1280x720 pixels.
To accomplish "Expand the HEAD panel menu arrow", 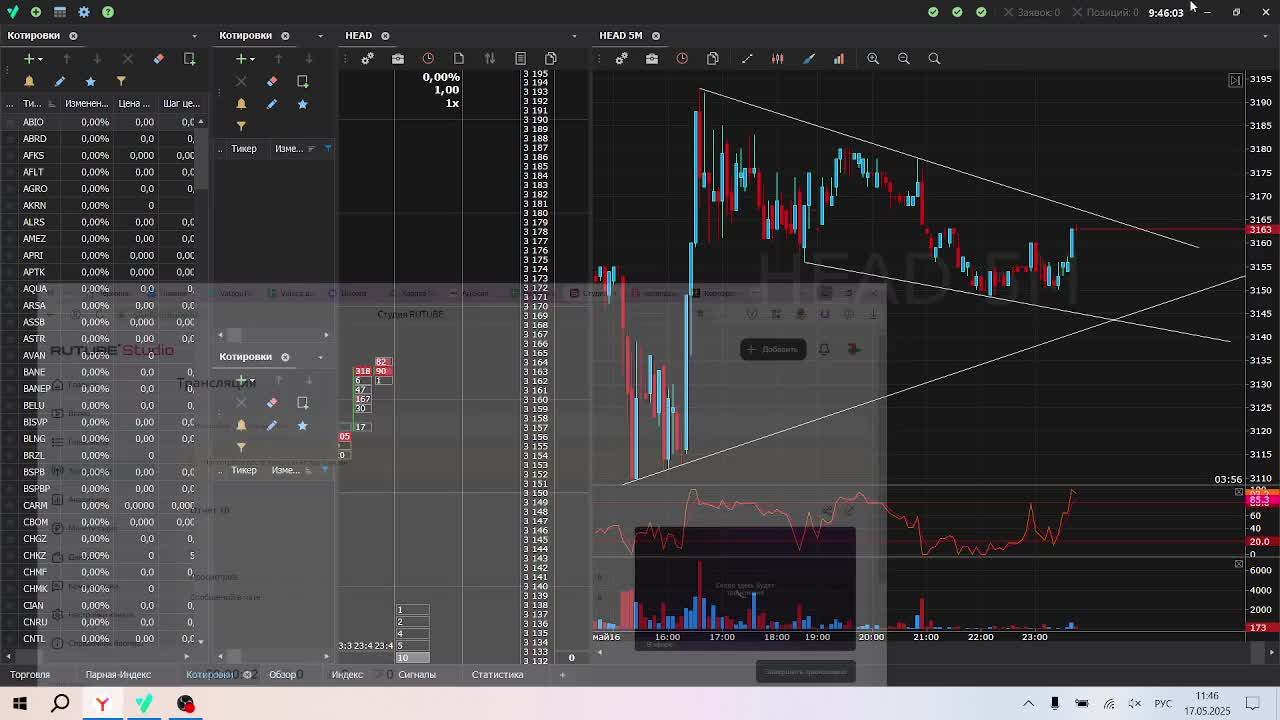I will 574,36.
